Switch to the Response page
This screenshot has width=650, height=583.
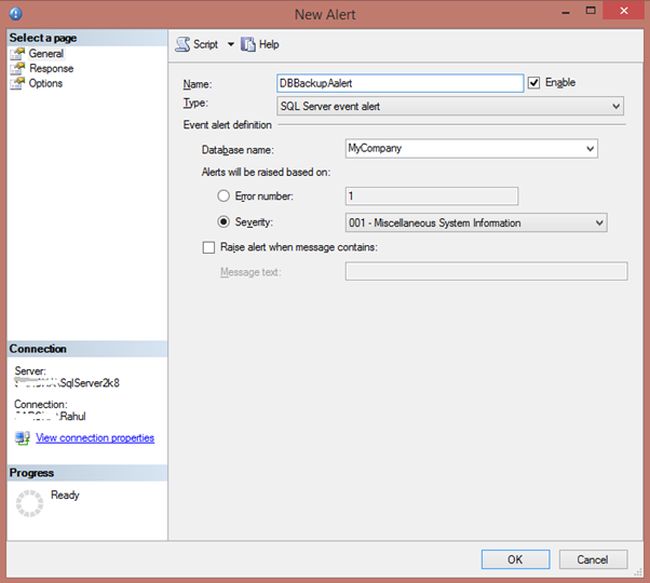(x=51, y=68)
